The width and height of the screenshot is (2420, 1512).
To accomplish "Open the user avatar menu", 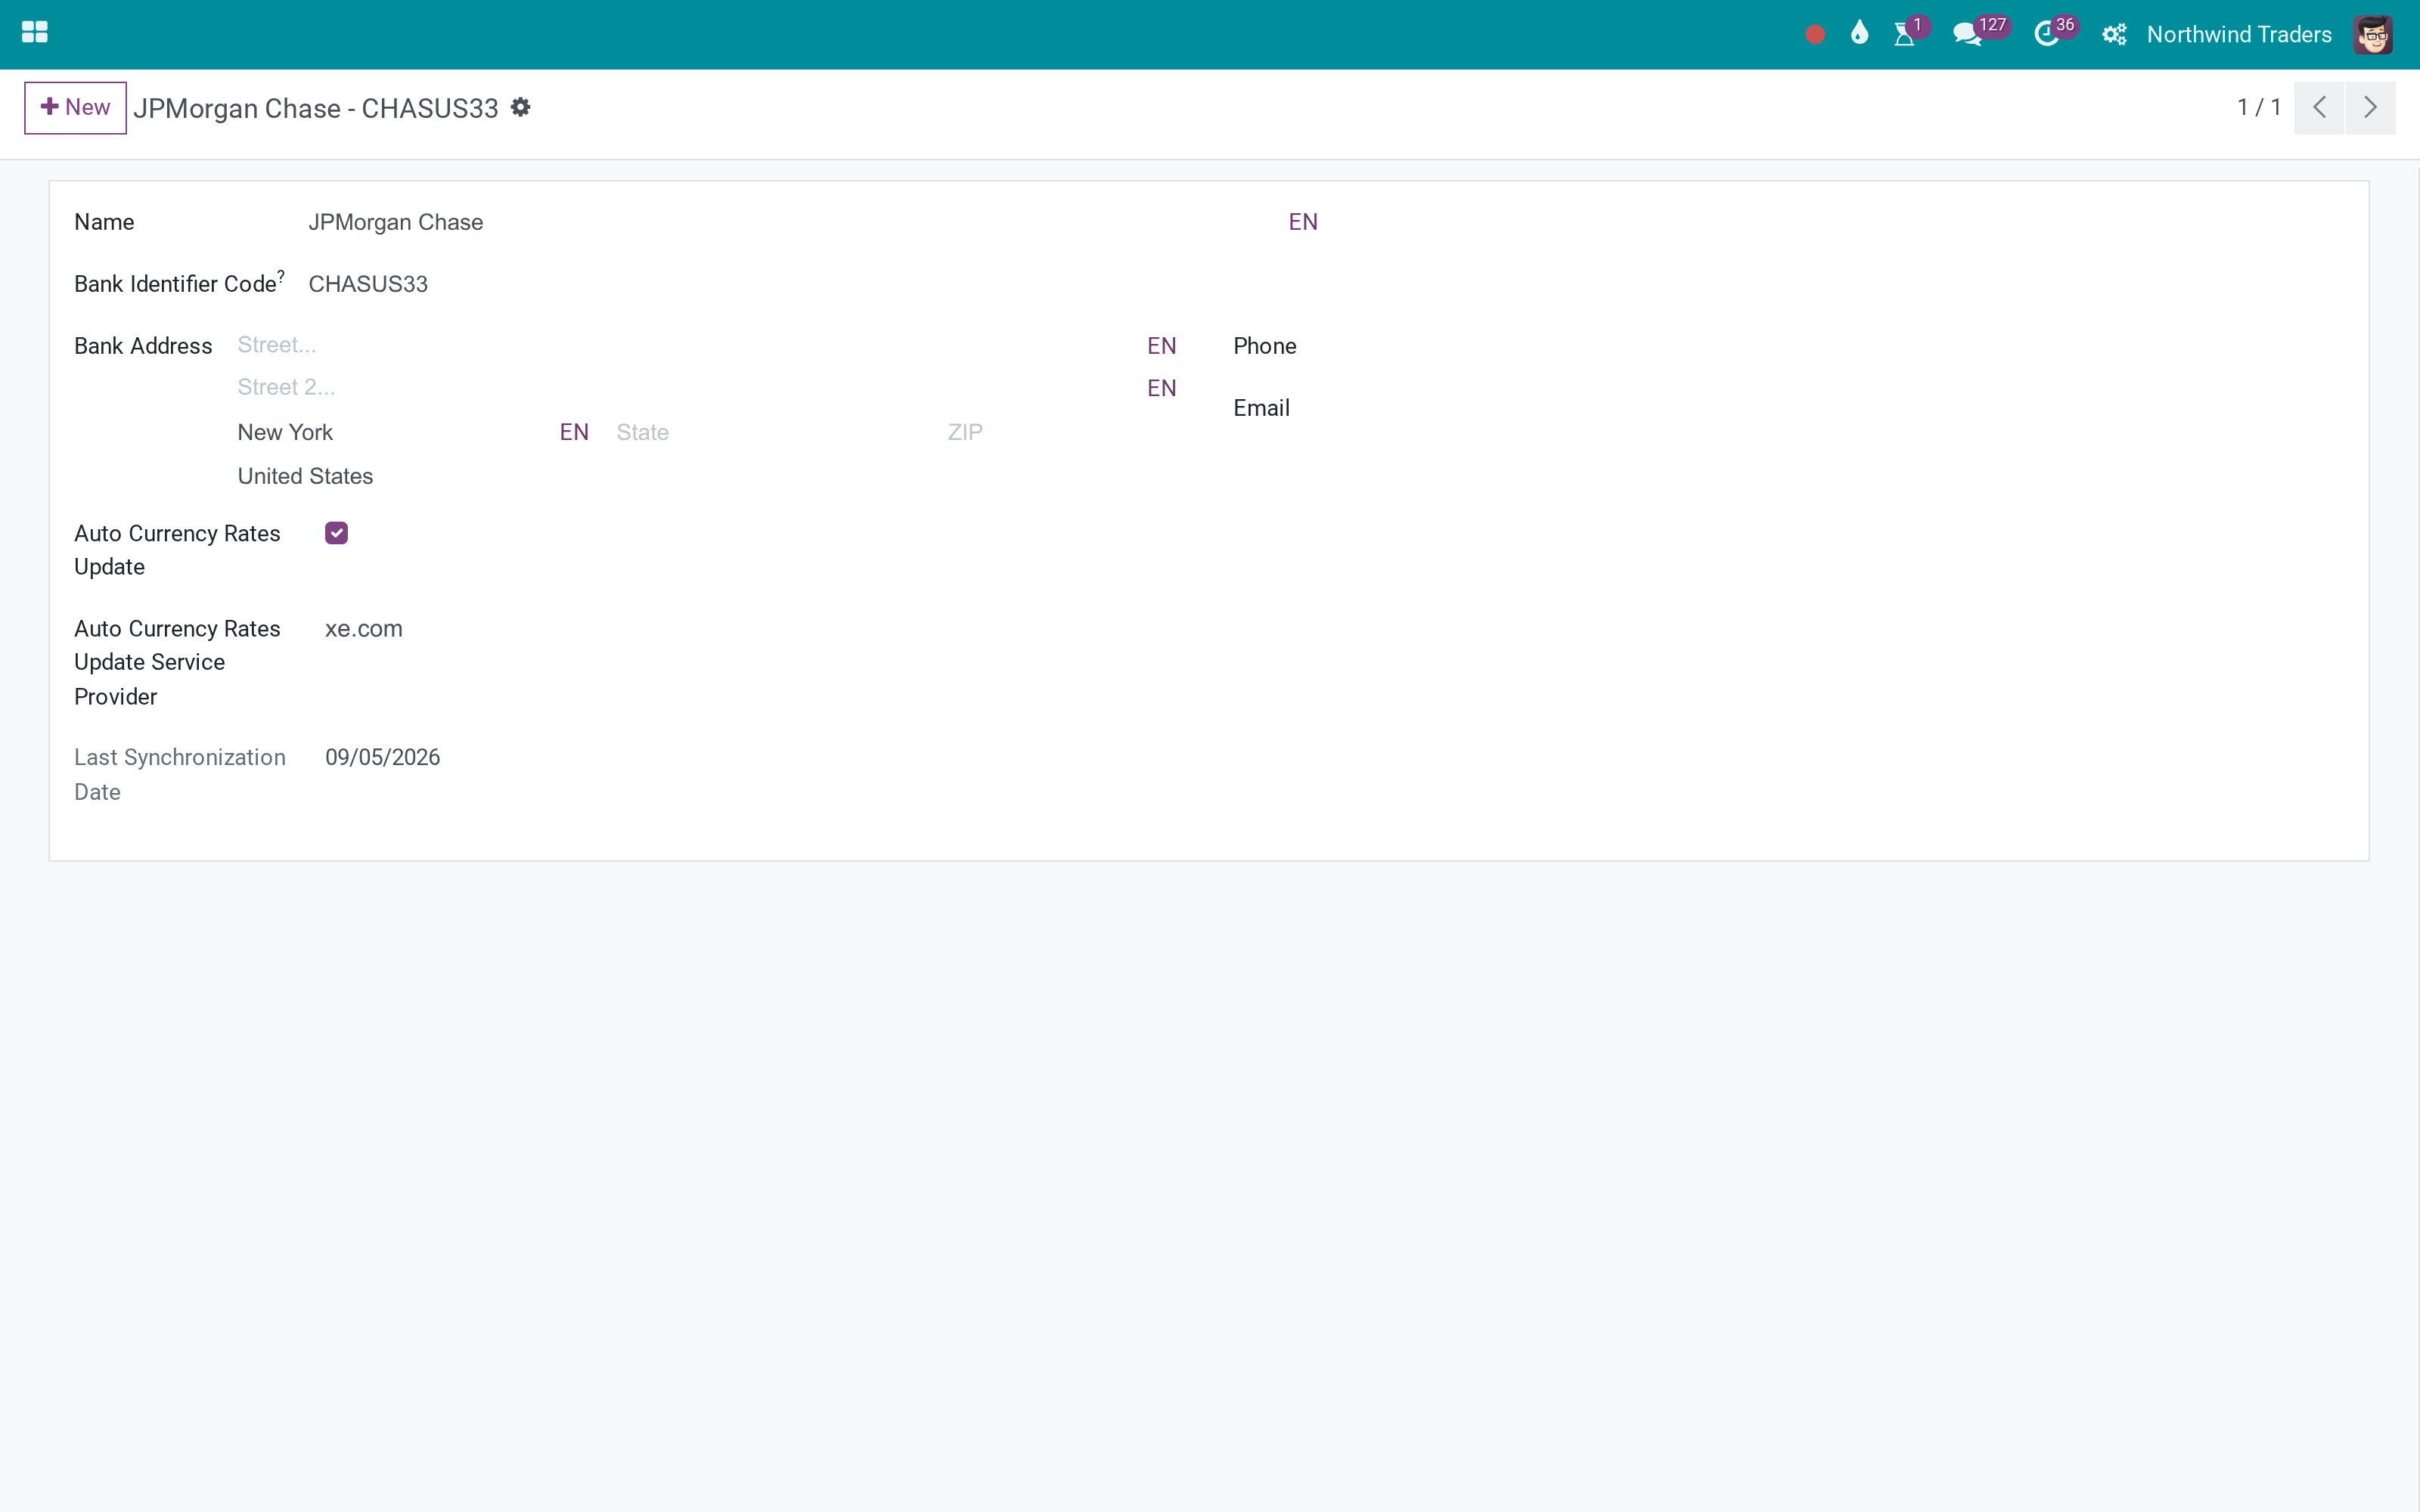I will [2372, 35].
